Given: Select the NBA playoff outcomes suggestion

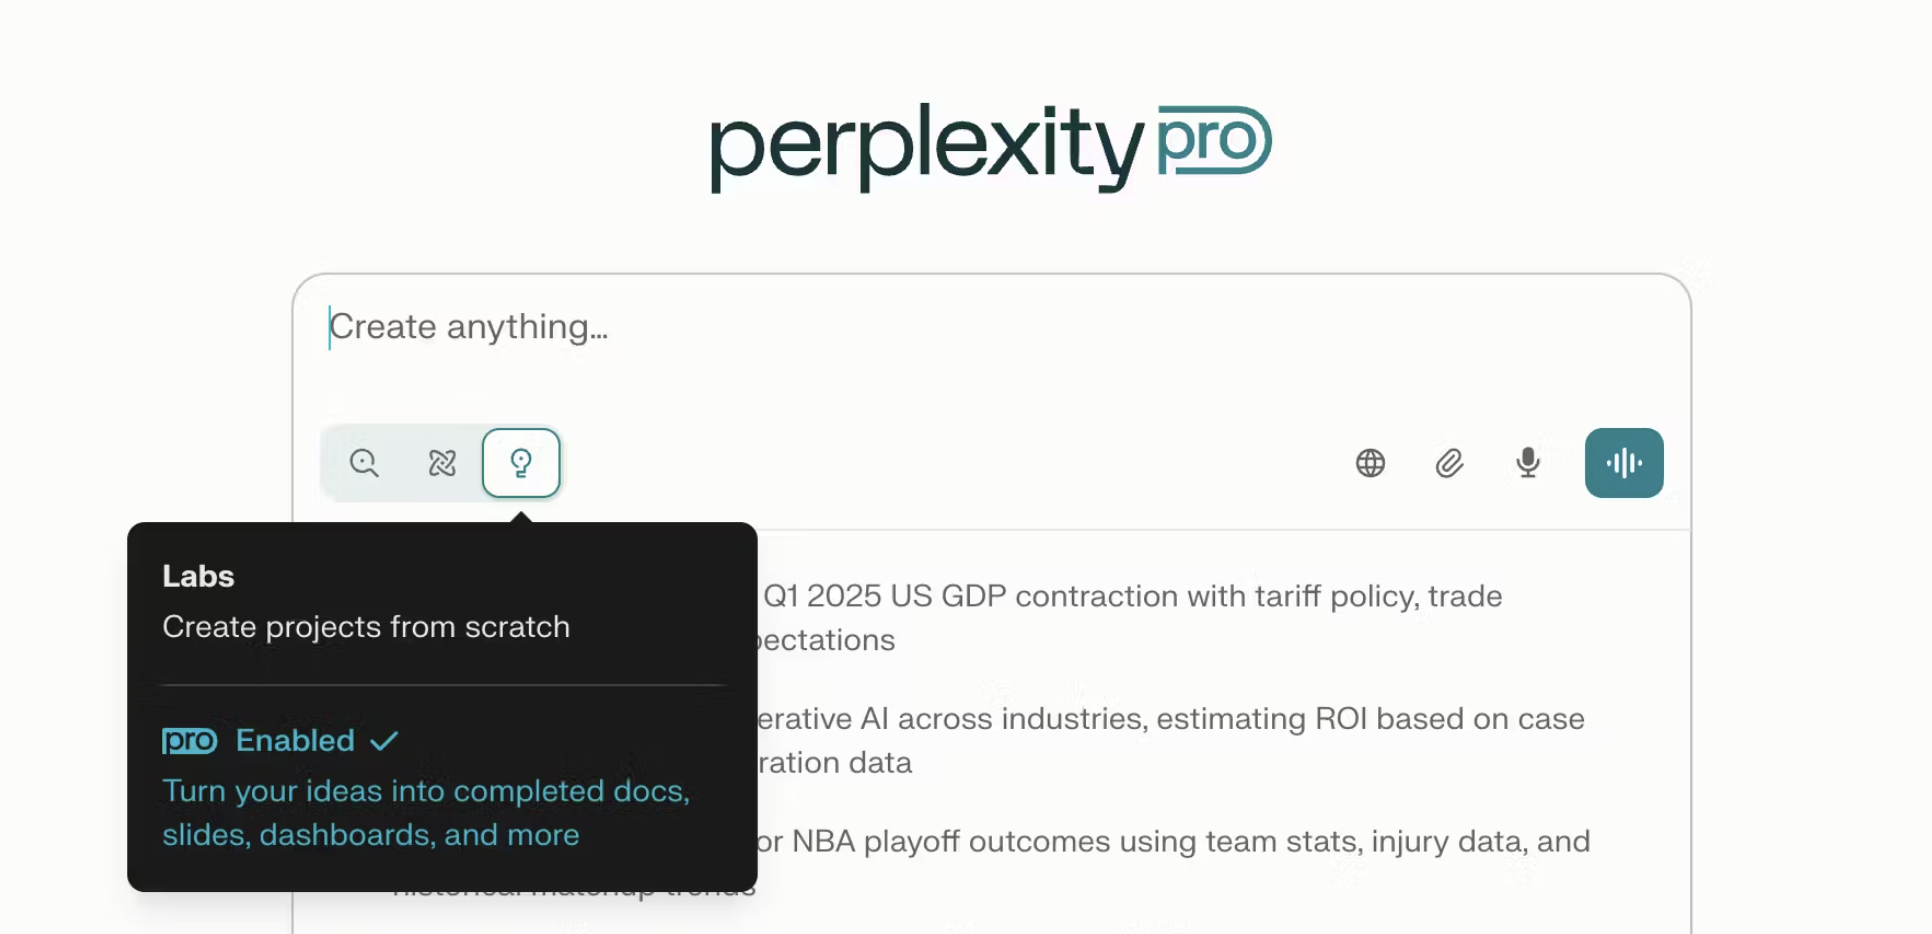Looking at the screenshot, I should [x=1170, y=842].
